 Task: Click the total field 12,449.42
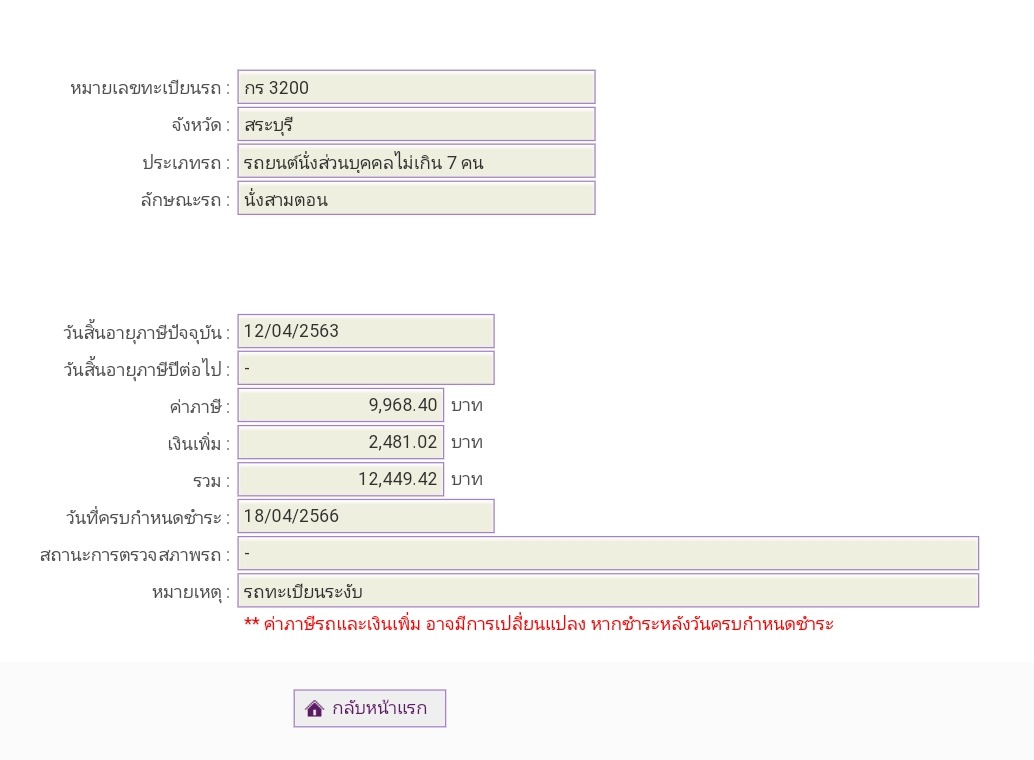tap(341, 479)
